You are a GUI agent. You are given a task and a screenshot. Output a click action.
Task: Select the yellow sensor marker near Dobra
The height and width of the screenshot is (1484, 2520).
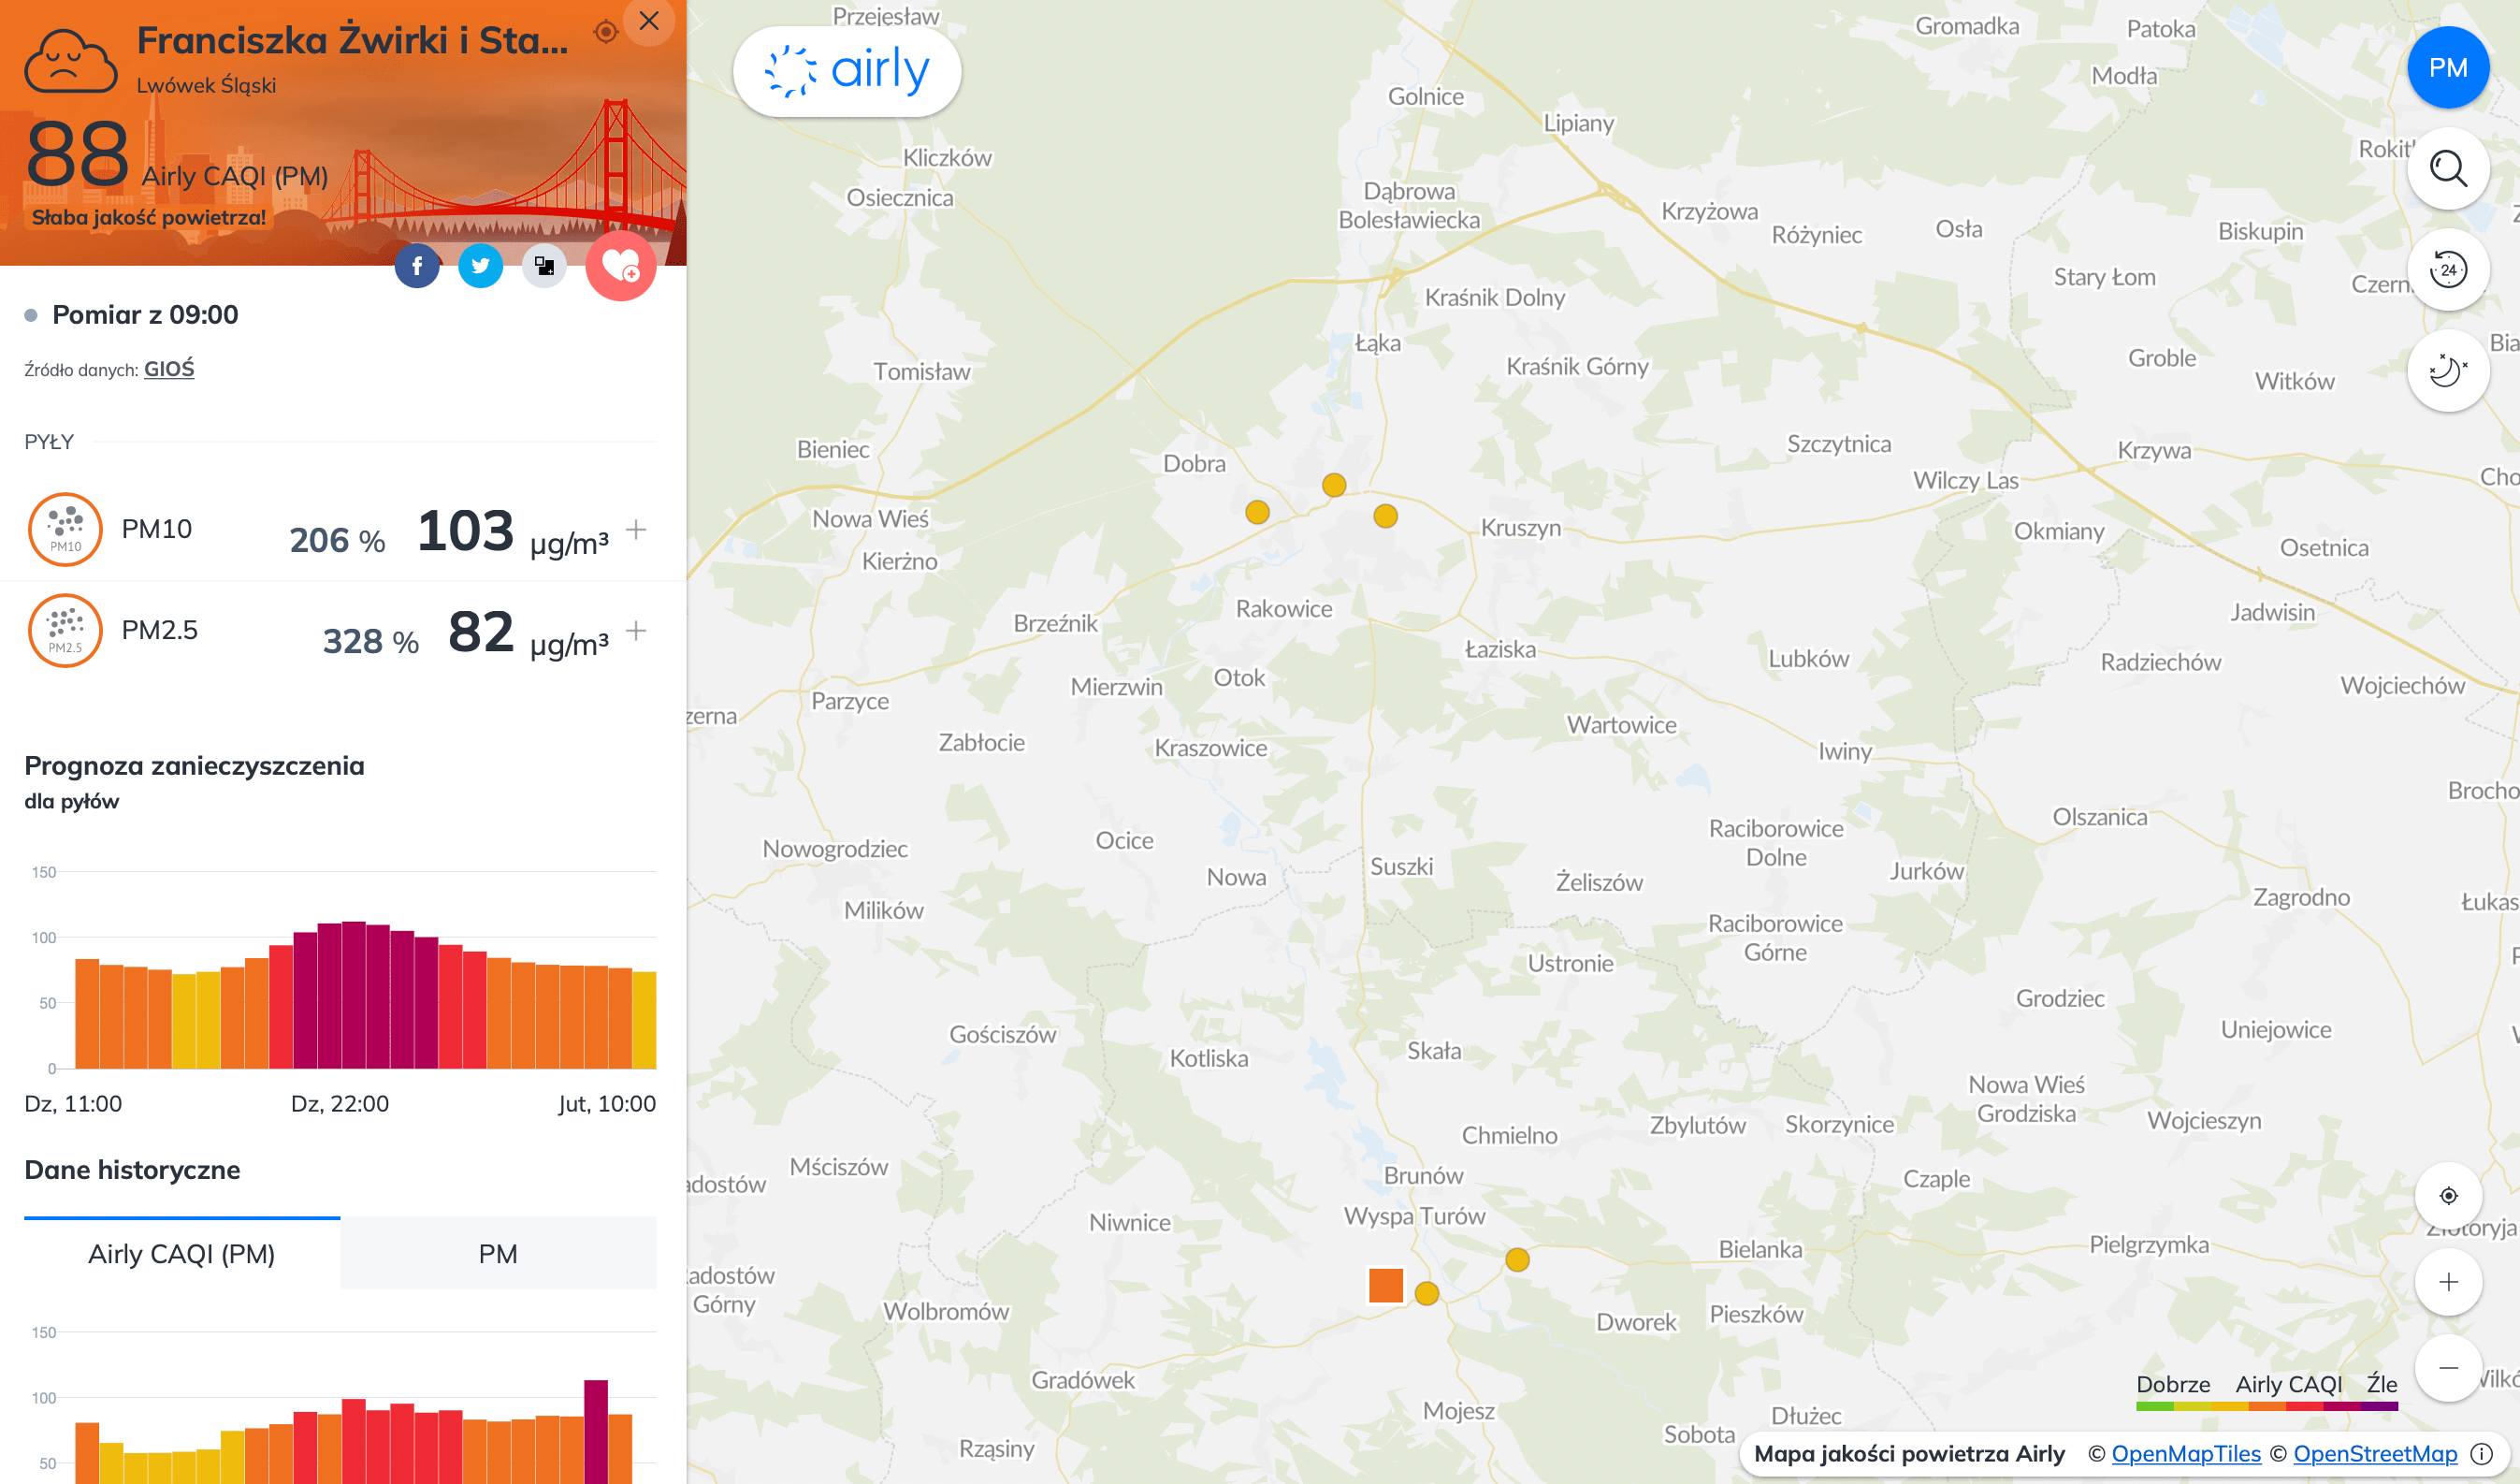(1257, 512)
